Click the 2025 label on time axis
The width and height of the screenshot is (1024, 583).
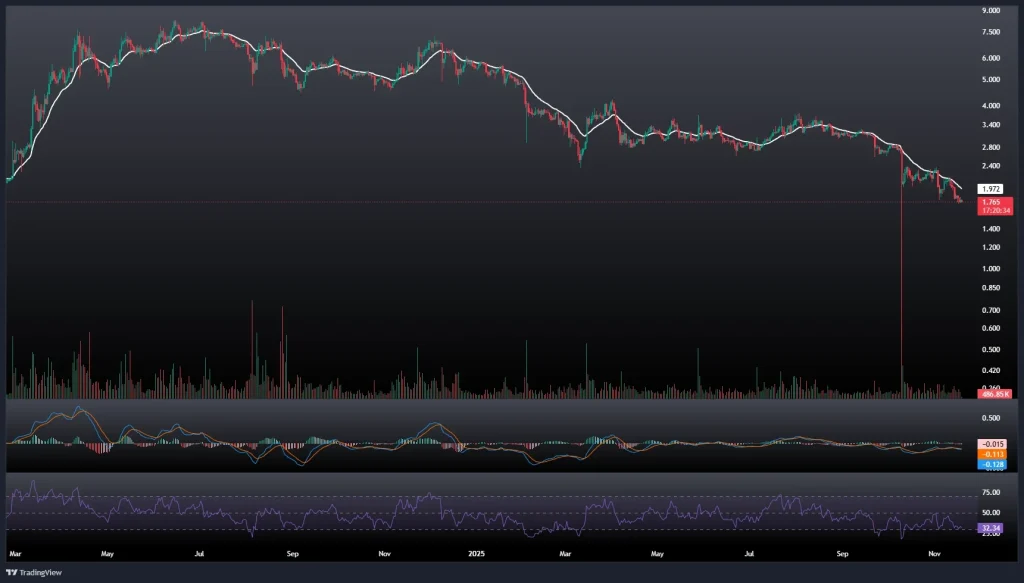(x=474, y=552)
